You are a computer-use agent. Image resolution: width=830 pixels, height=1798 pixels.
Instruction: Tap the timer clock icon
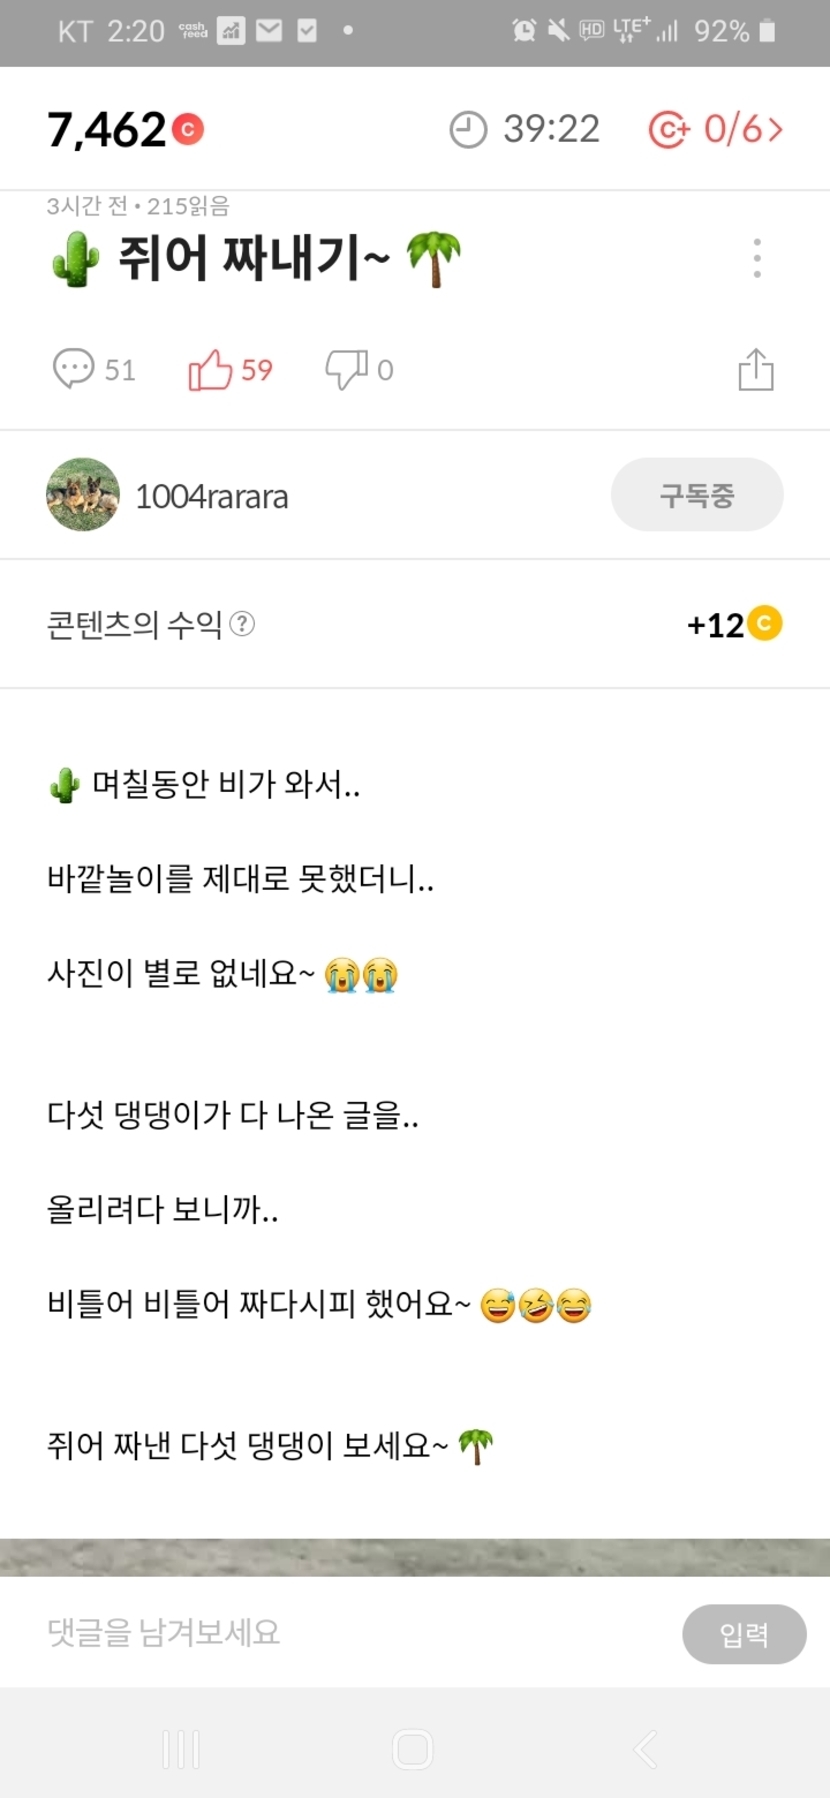tap(467, 130)
